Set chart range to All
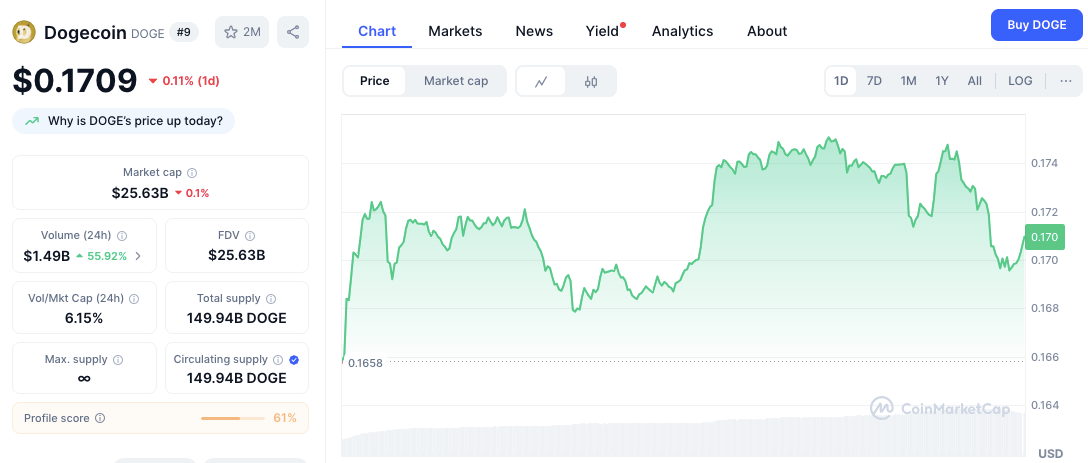Image resolution: width=1088 pixels, height=463 pixels. coord(974,81)
